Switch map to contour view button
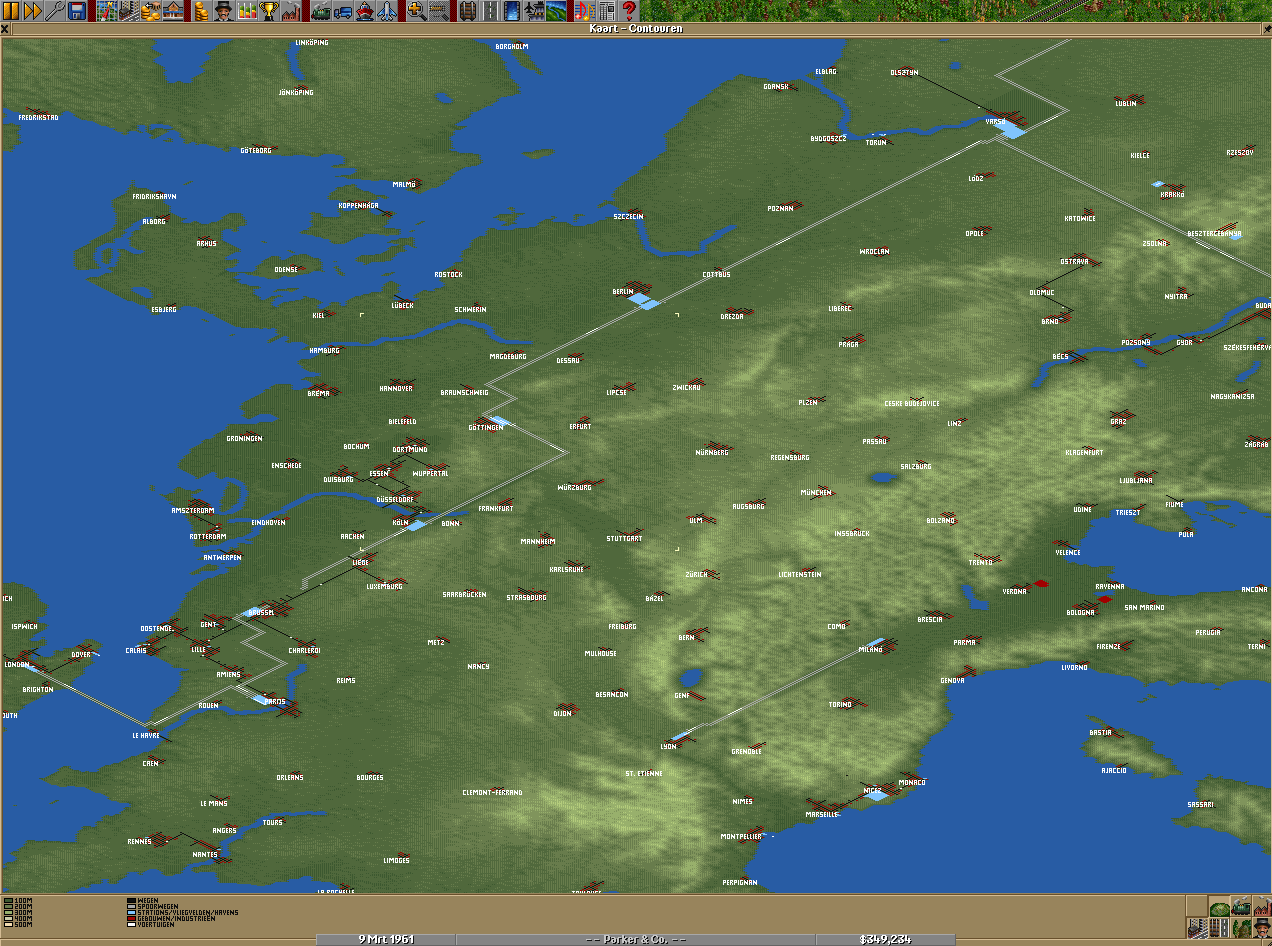Viewport: 1272px width, 946px height. click(x=1219, y=906)
